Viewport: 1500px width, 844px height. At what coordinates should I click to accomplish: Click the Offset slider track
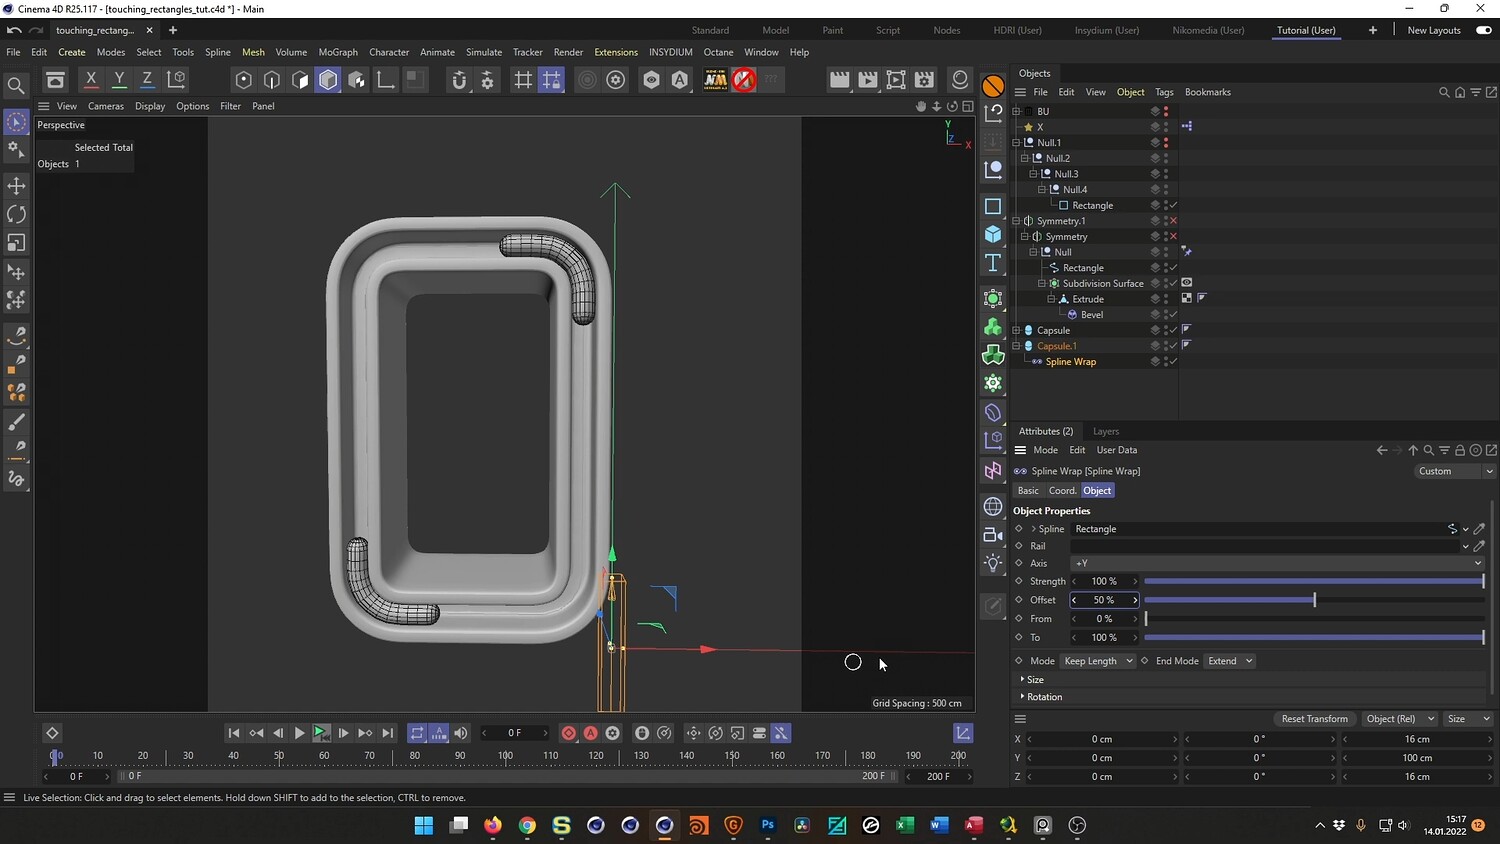1313,600
